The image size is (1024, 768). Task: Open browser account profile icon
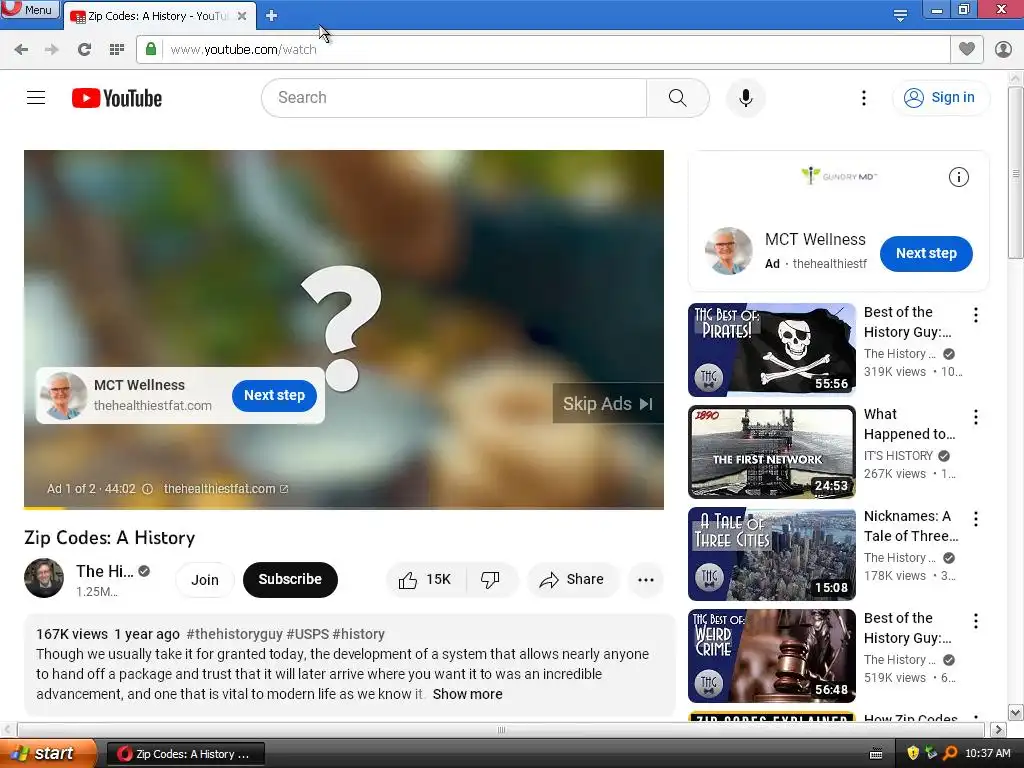click(x=1003, y=49)
